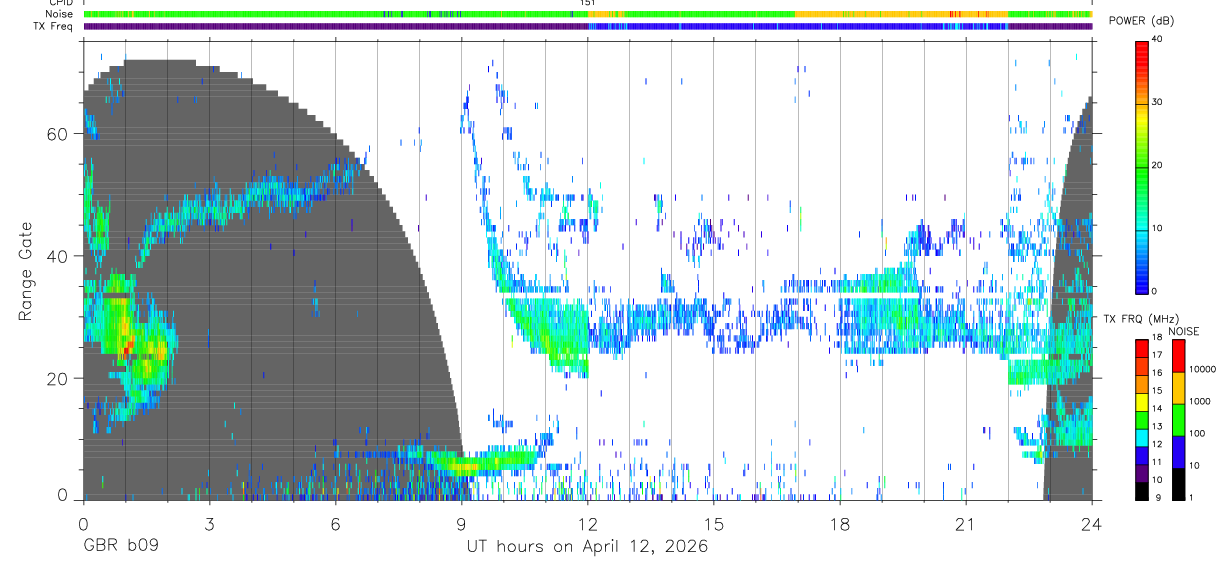The image size is (1228, 567).
Task: Click the '151' CPID value above the plot
Action: click(588, 3)
